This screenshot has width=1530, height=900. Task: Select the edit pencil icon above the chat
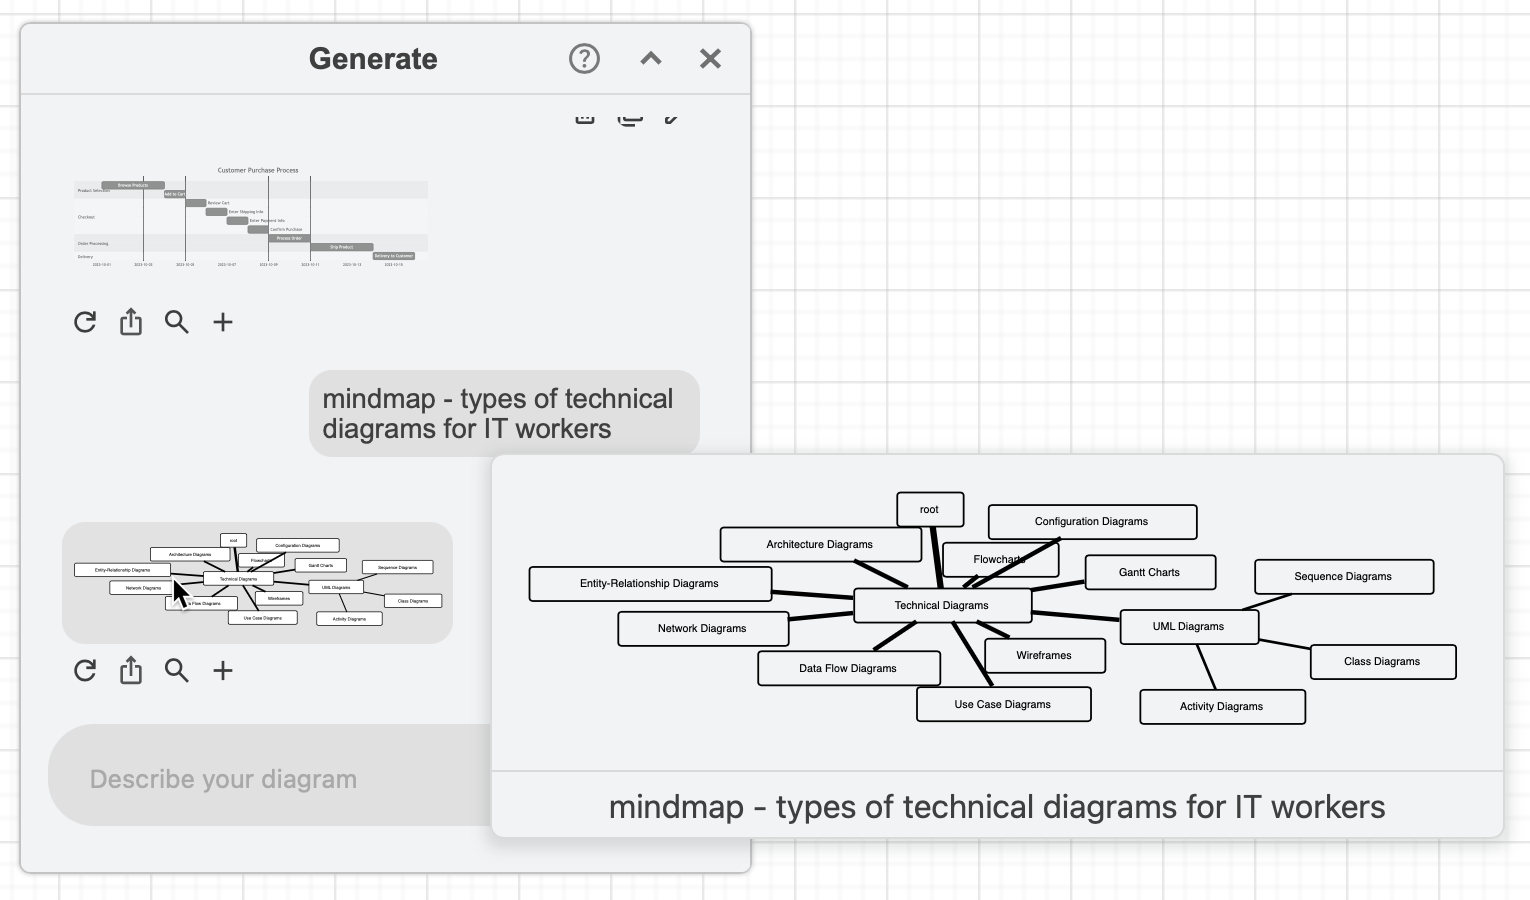click(x=672, y=118)
